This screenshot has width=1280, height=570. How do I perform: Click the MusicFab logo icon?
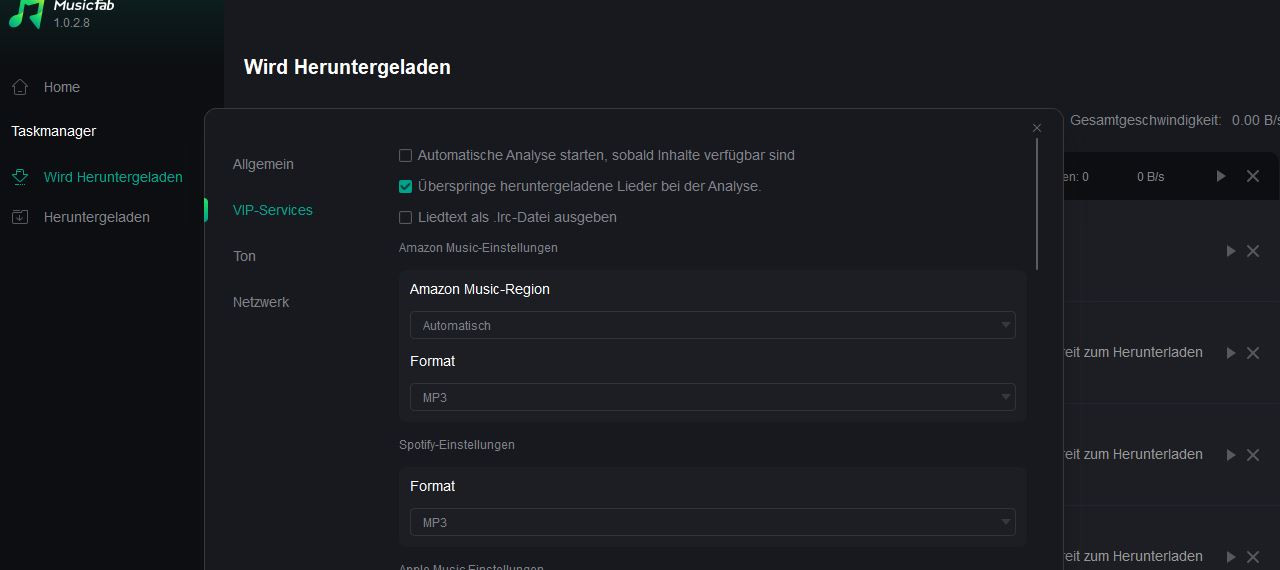[x=26, y=12]
